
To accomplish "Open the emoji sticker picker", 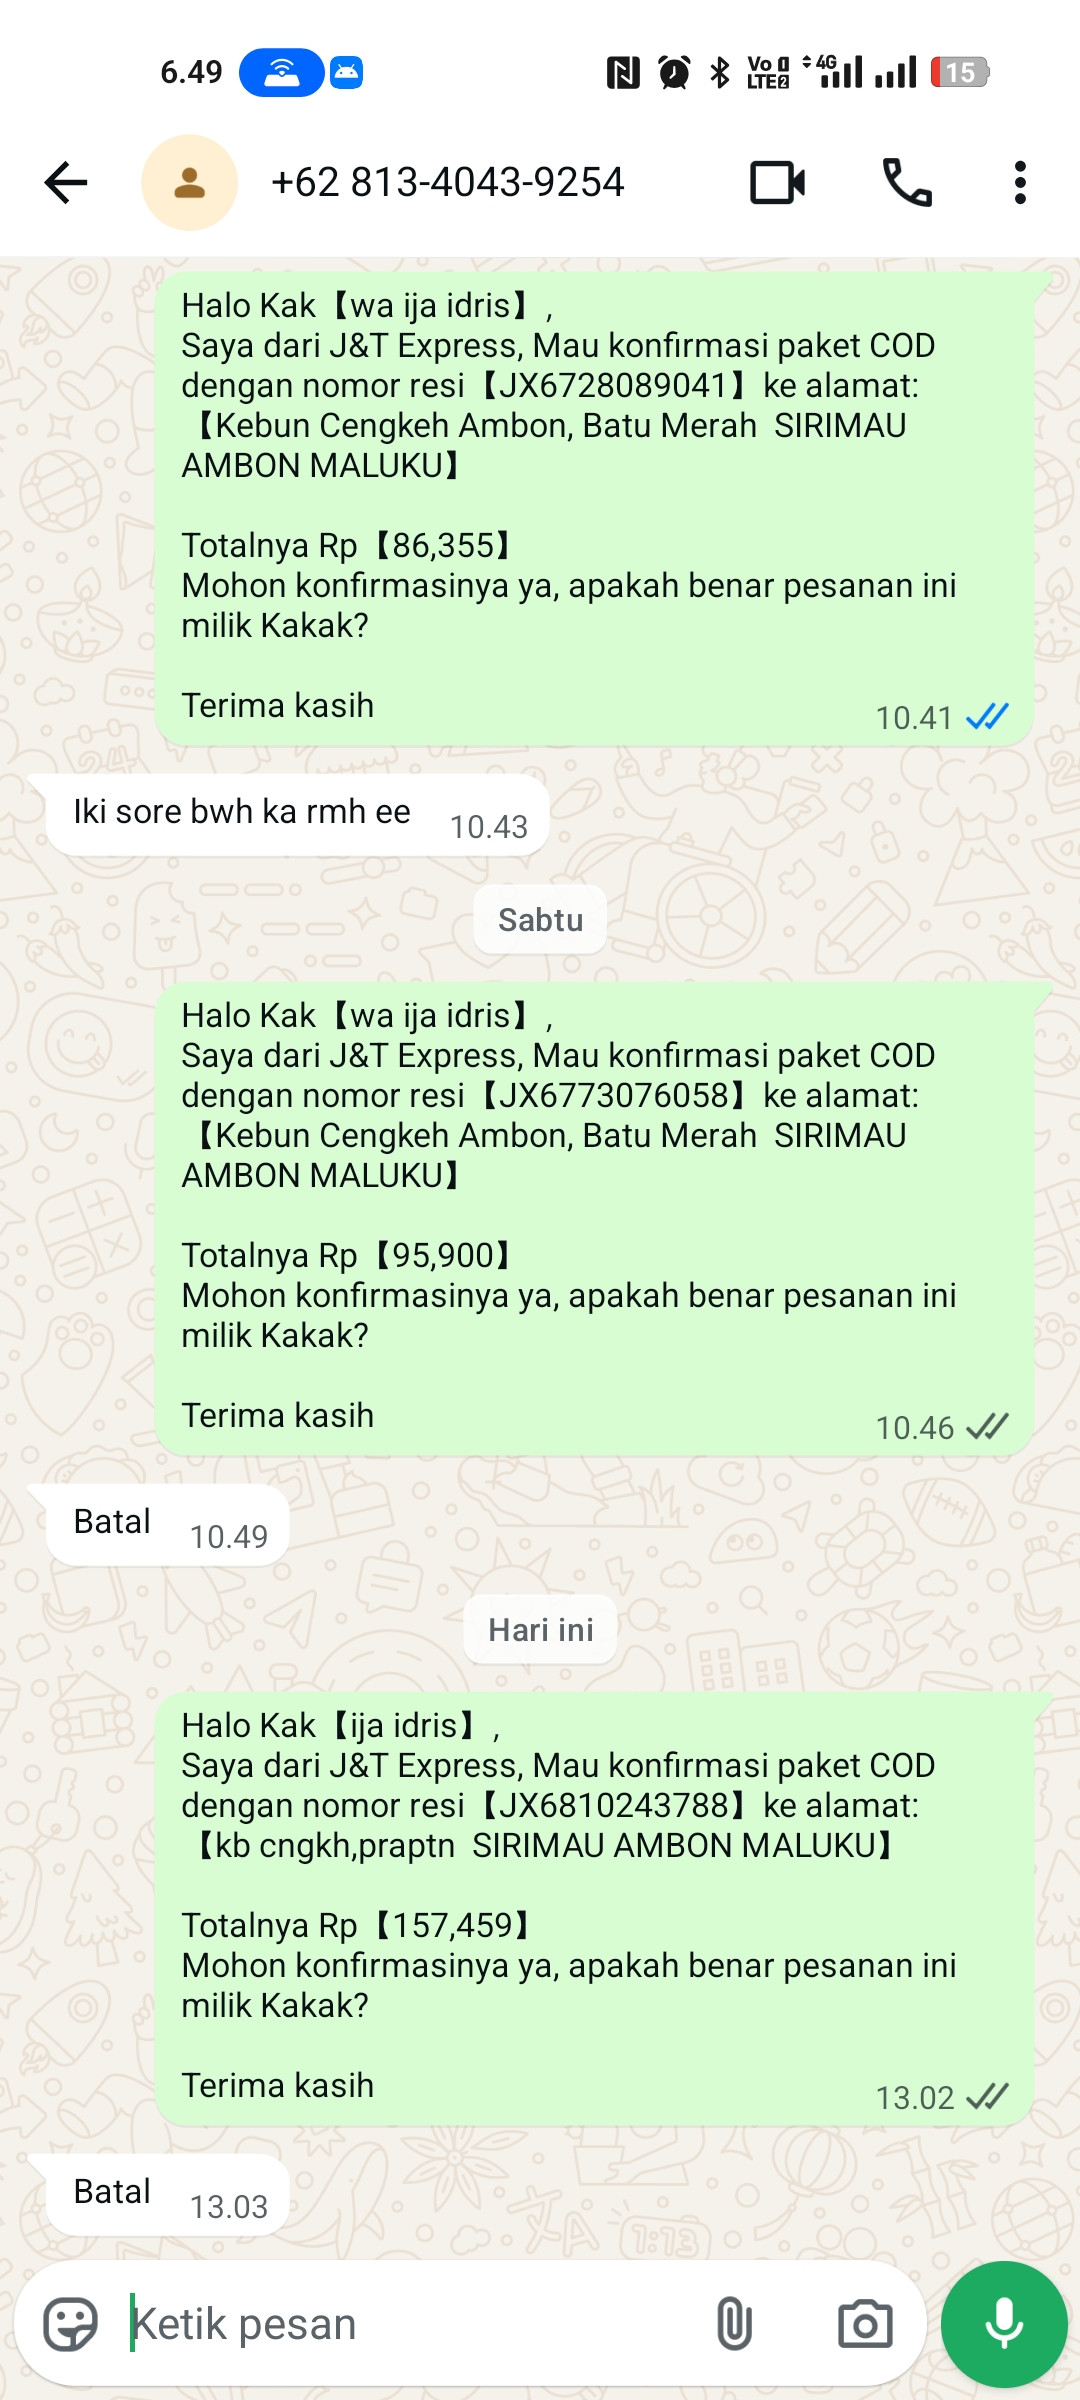I will [71, 2324].
